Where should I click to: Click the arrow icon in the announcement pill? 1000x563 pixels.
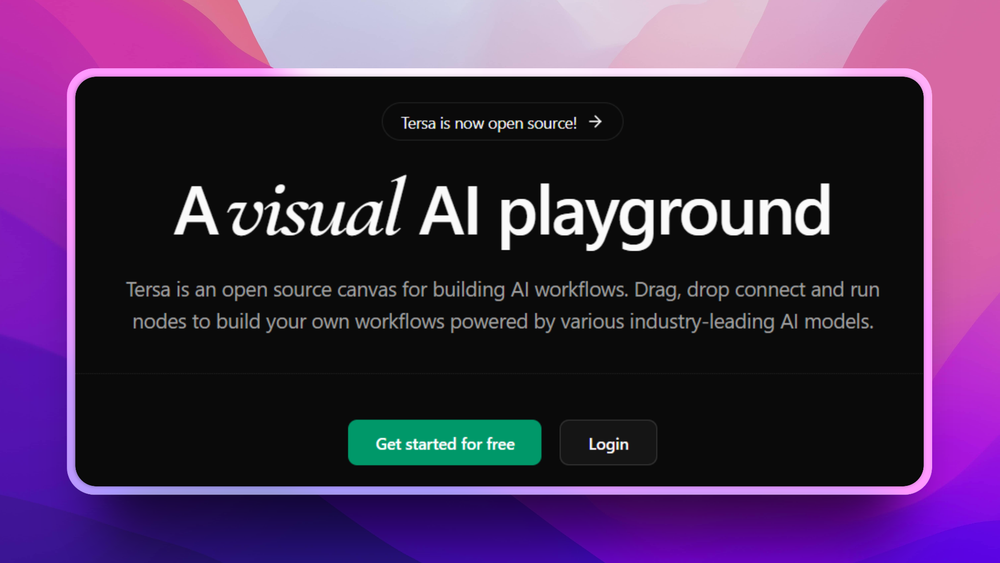(x=595, y=122)
